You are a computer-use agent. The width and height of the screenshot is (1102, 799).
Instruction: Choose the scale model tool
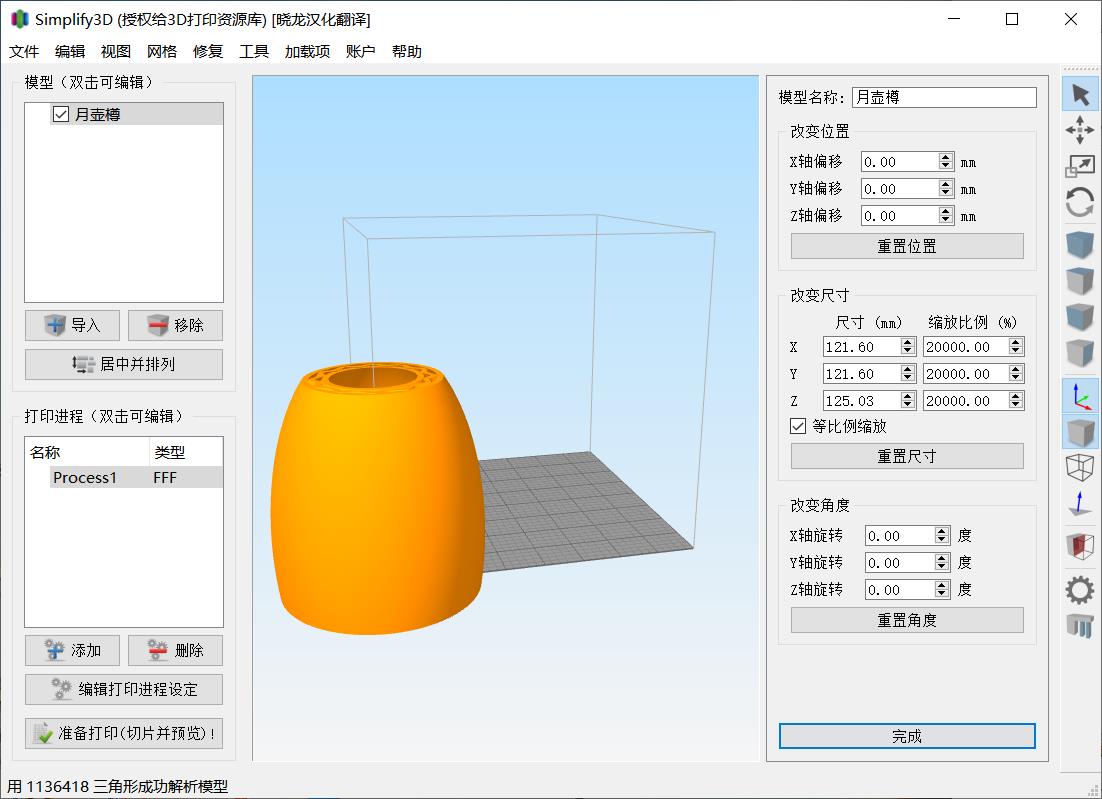click(x=1080, y=167)
